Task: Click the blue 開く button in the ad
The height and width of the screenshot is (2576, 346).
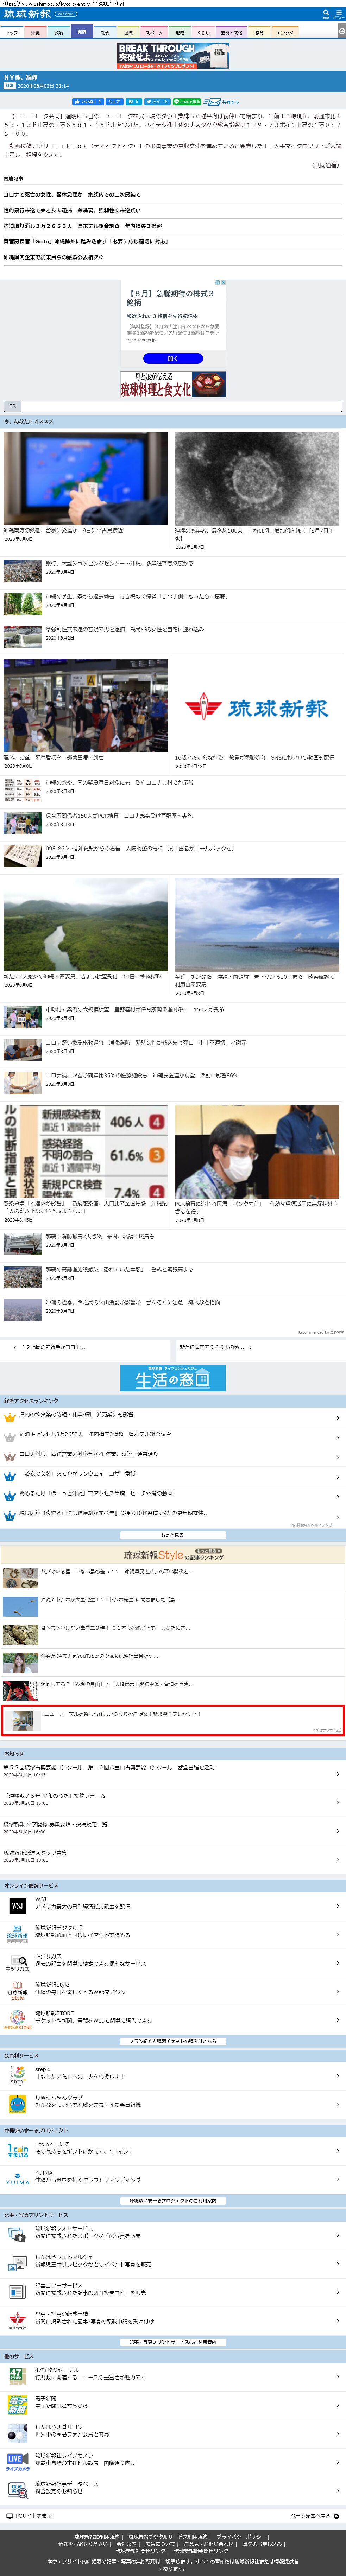Action: pos(173,358)
